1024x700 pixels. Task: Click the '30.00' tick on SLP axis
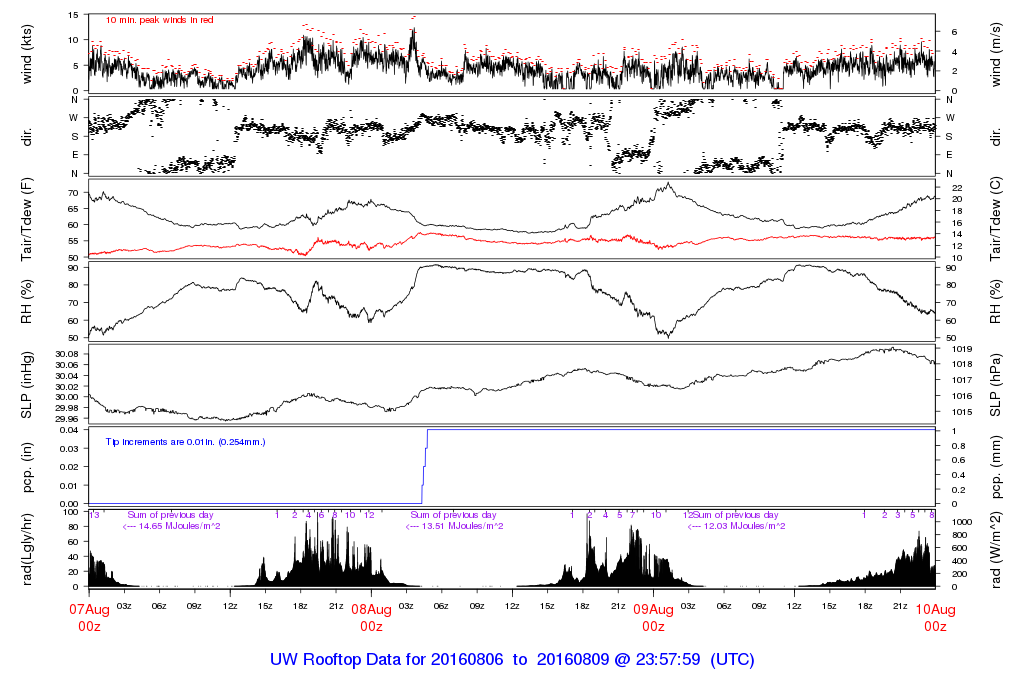pos(67,397)
